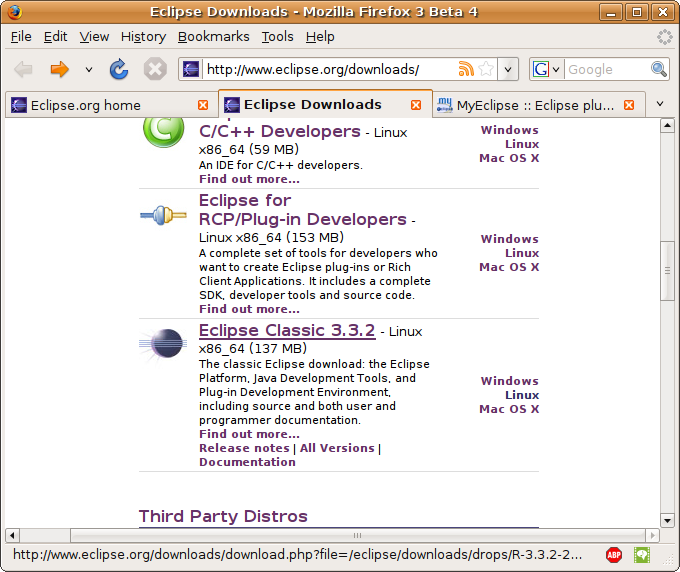Open the Tools menu
The height and width of the screenshot is (572, 680).
(x=277, y=37)
